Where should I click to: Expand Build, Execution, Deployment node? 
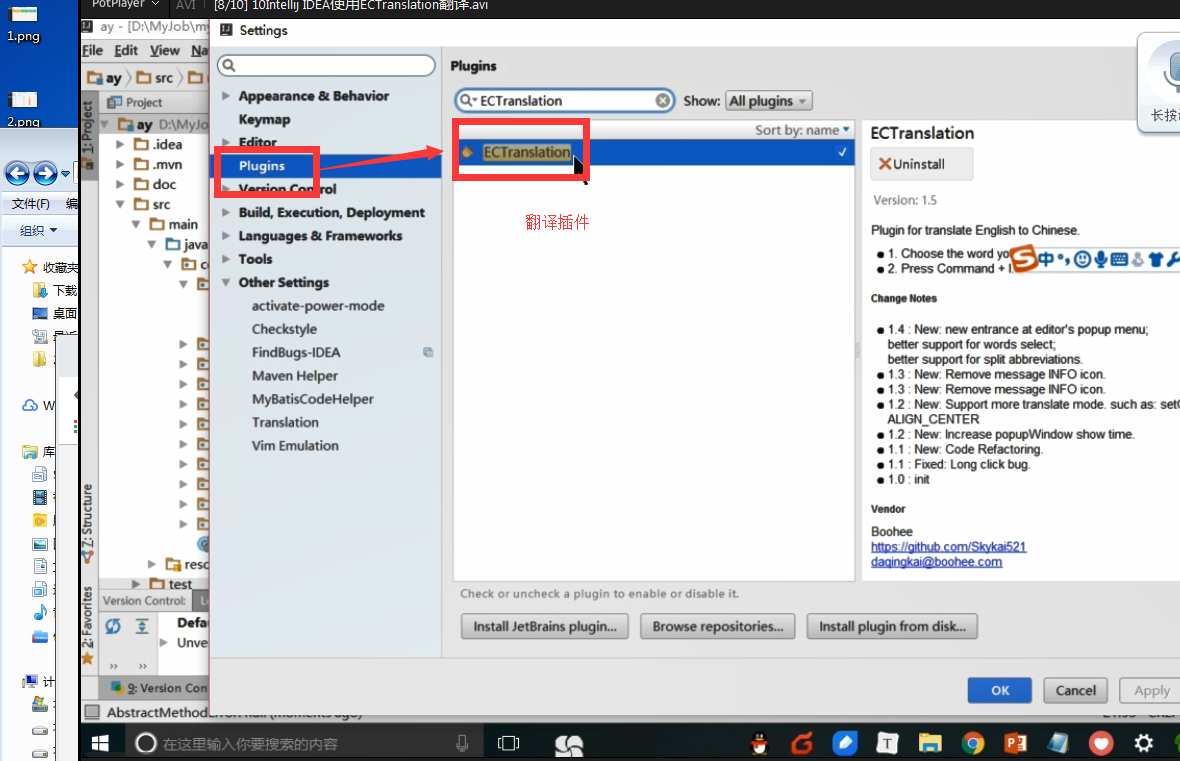(x=226, y=212)
